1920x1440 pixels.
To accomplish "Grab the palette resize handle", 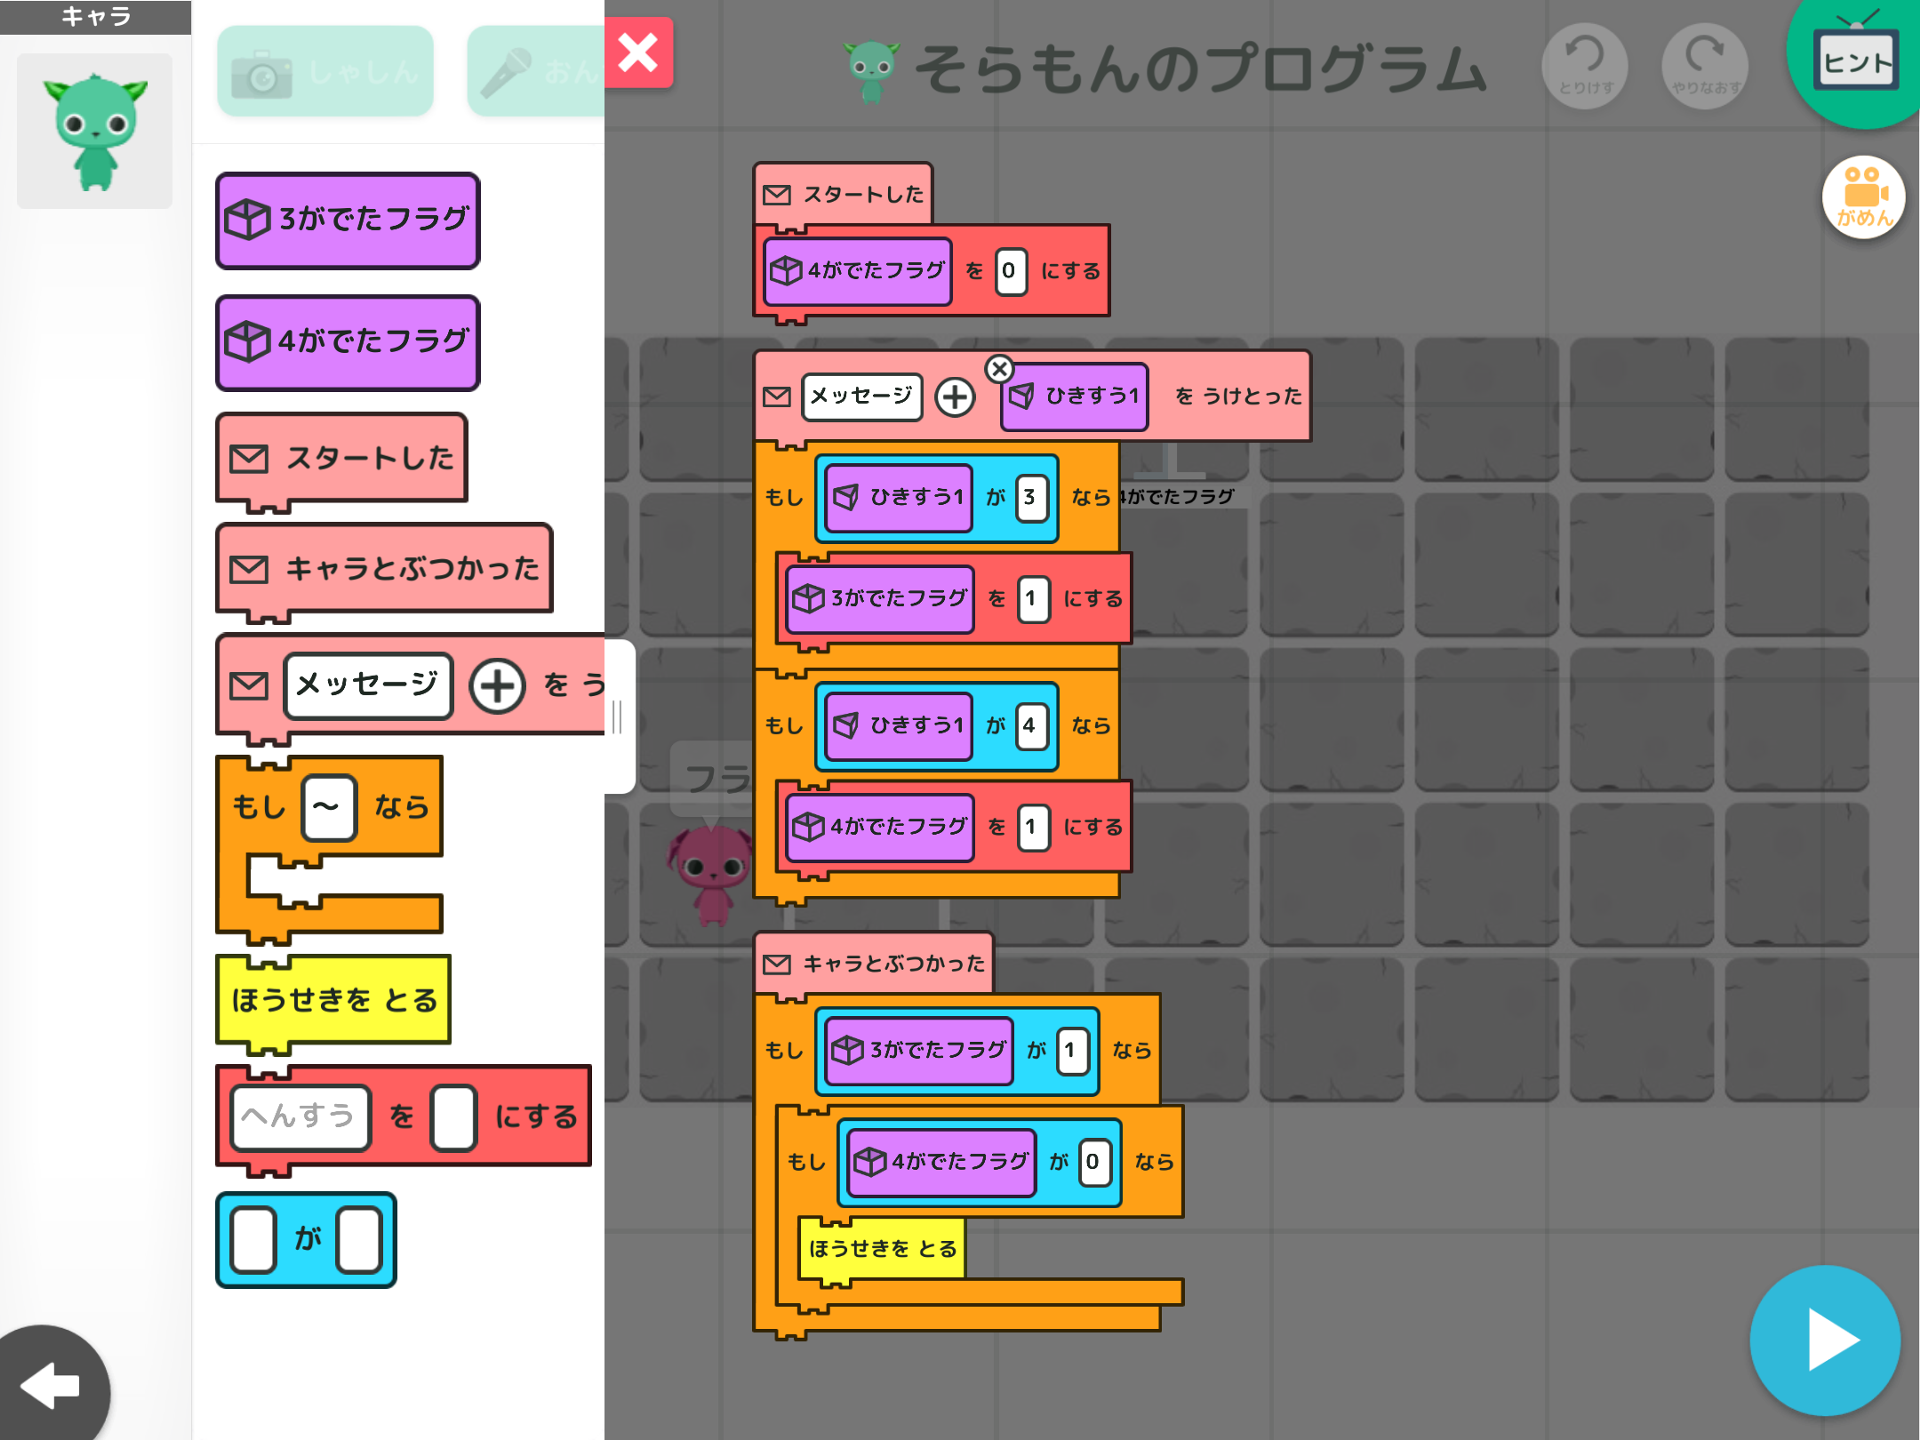I will [x=617, y=716].
